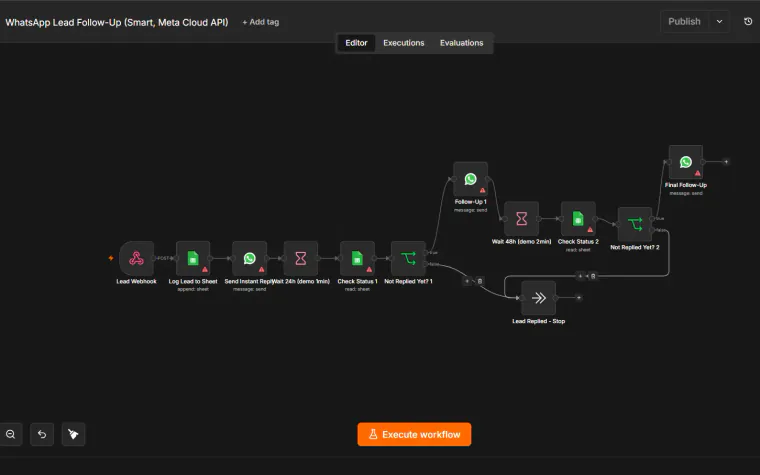Click the true output handle of Not Replied Yet? 1
Viewport: 760px width, 475px height.
(426, 253)
